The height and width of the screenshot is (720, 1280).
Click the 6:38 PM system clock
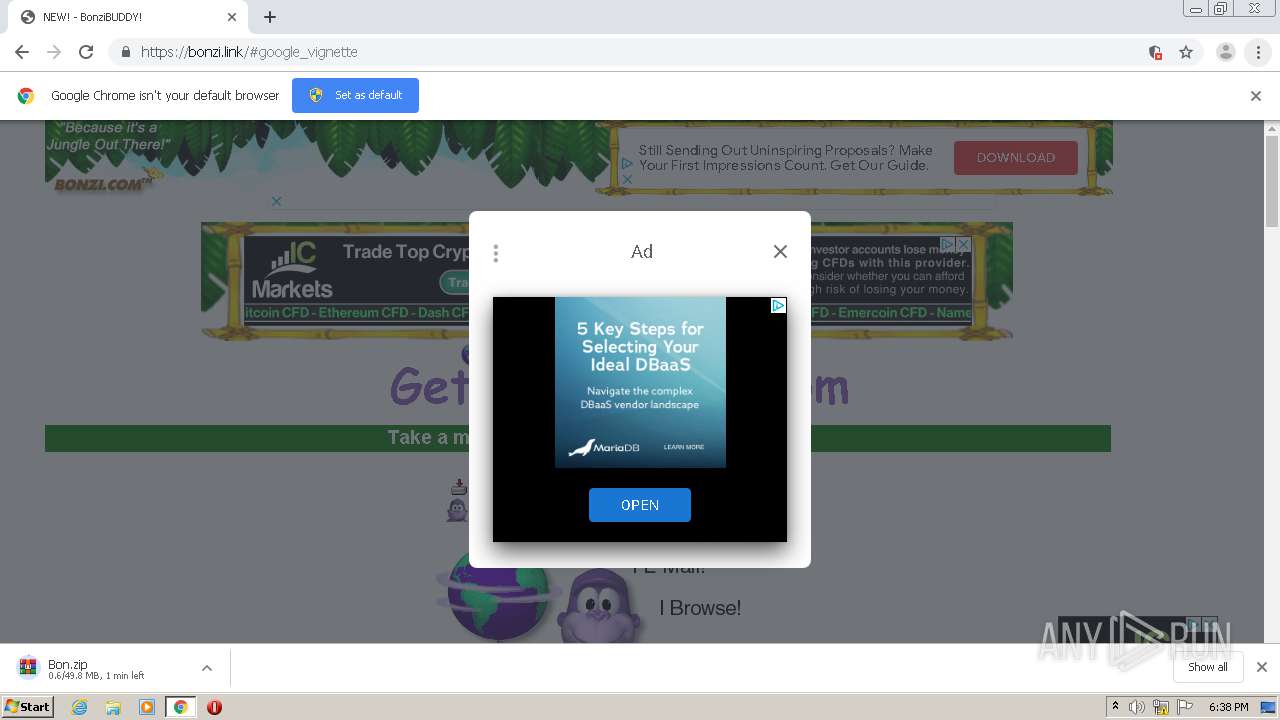(1228, 707)
